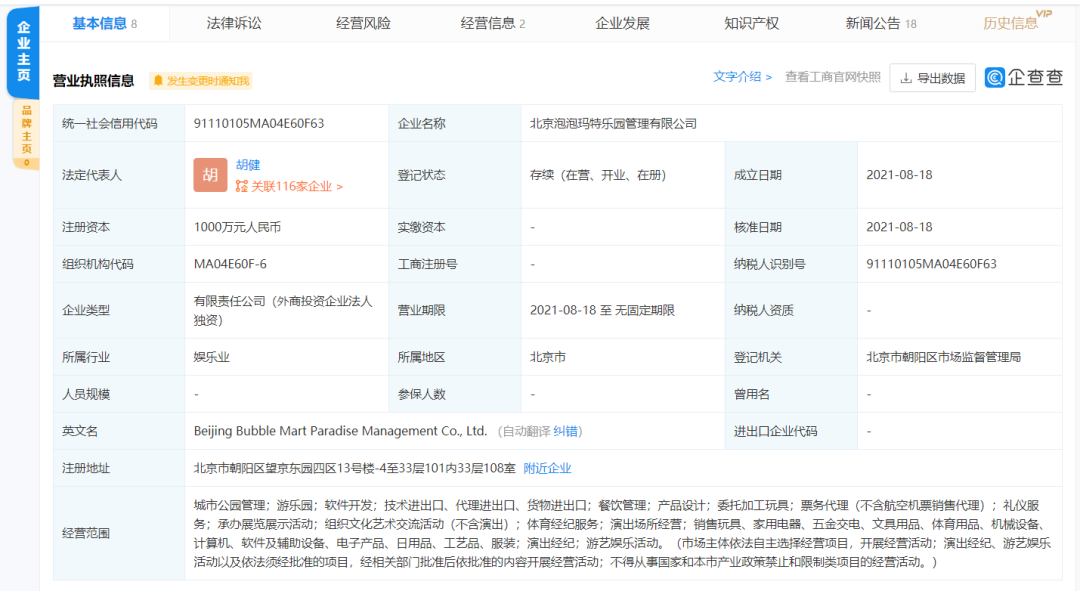Click 北京市朝阳区市场监督管理局 registration authority
This screenshot has height=591, width=1080.
944,357
